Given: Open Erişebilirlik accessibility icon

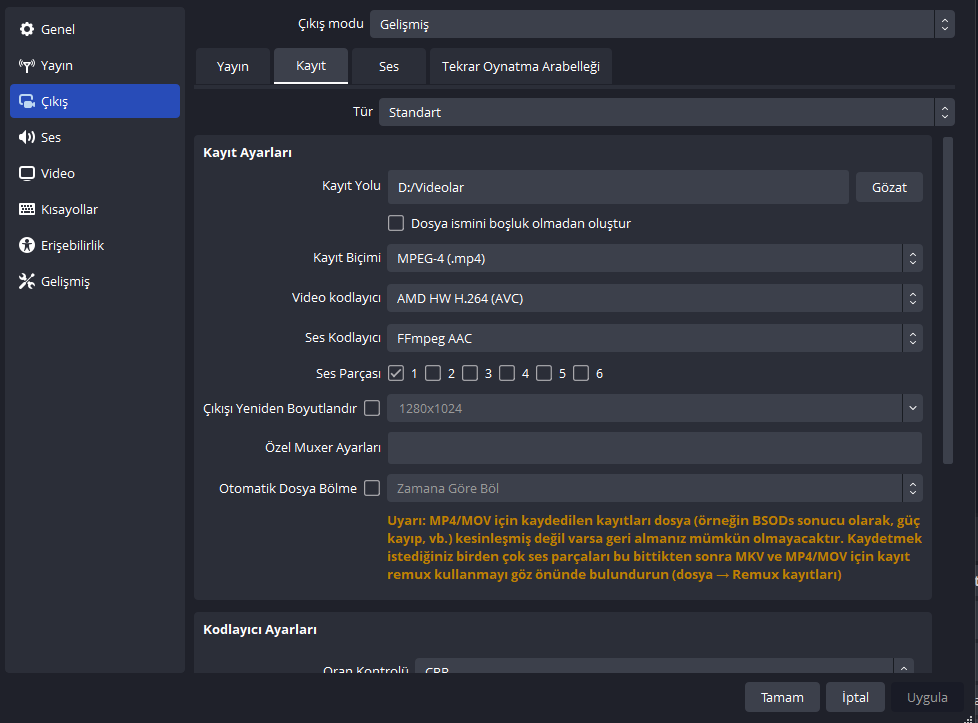Looking at the screenshot, I should pyautogui.click(x=27, y=245).
